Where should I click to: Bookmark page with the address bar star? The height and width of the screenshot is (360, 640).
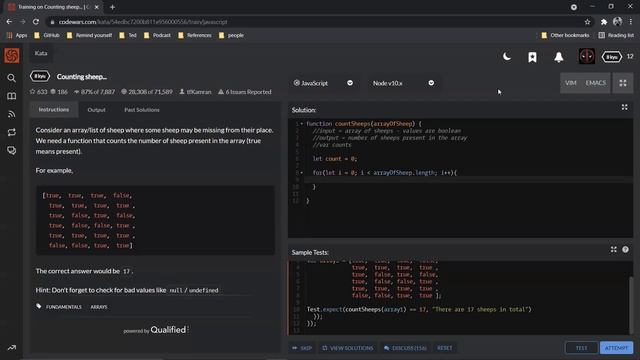click(x=587, y=22)
